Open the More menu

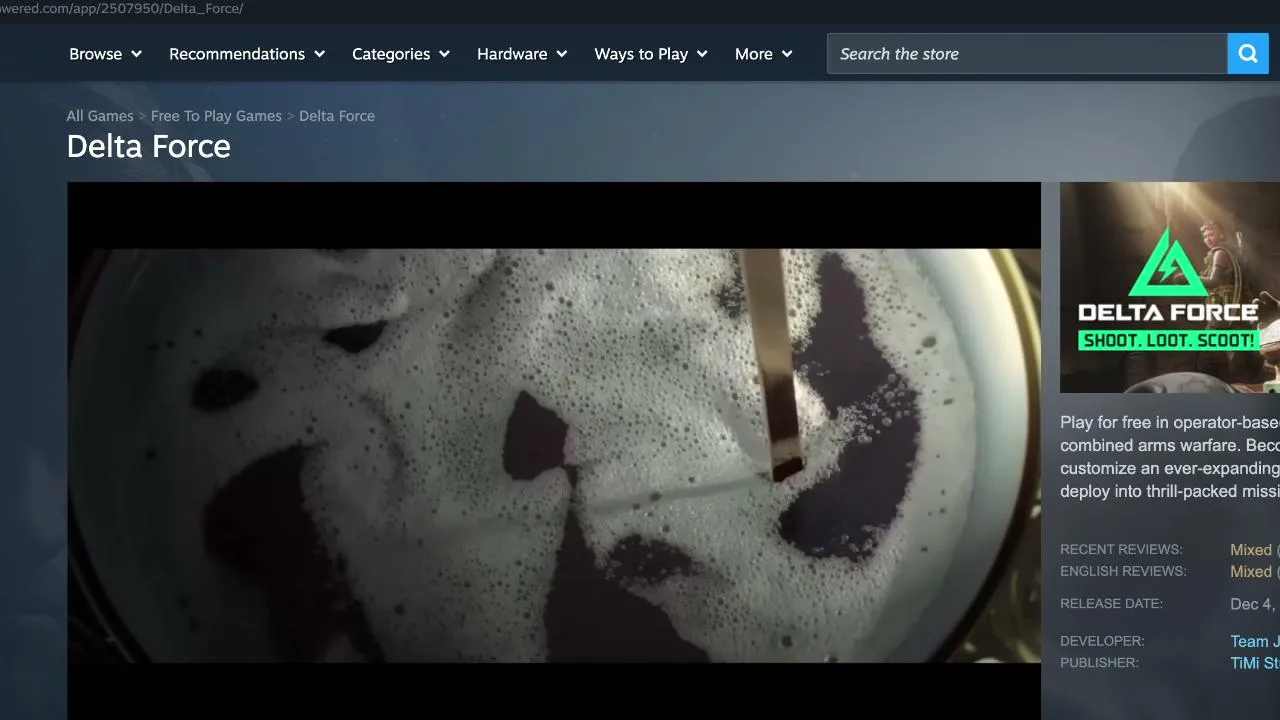coord(764,54)
